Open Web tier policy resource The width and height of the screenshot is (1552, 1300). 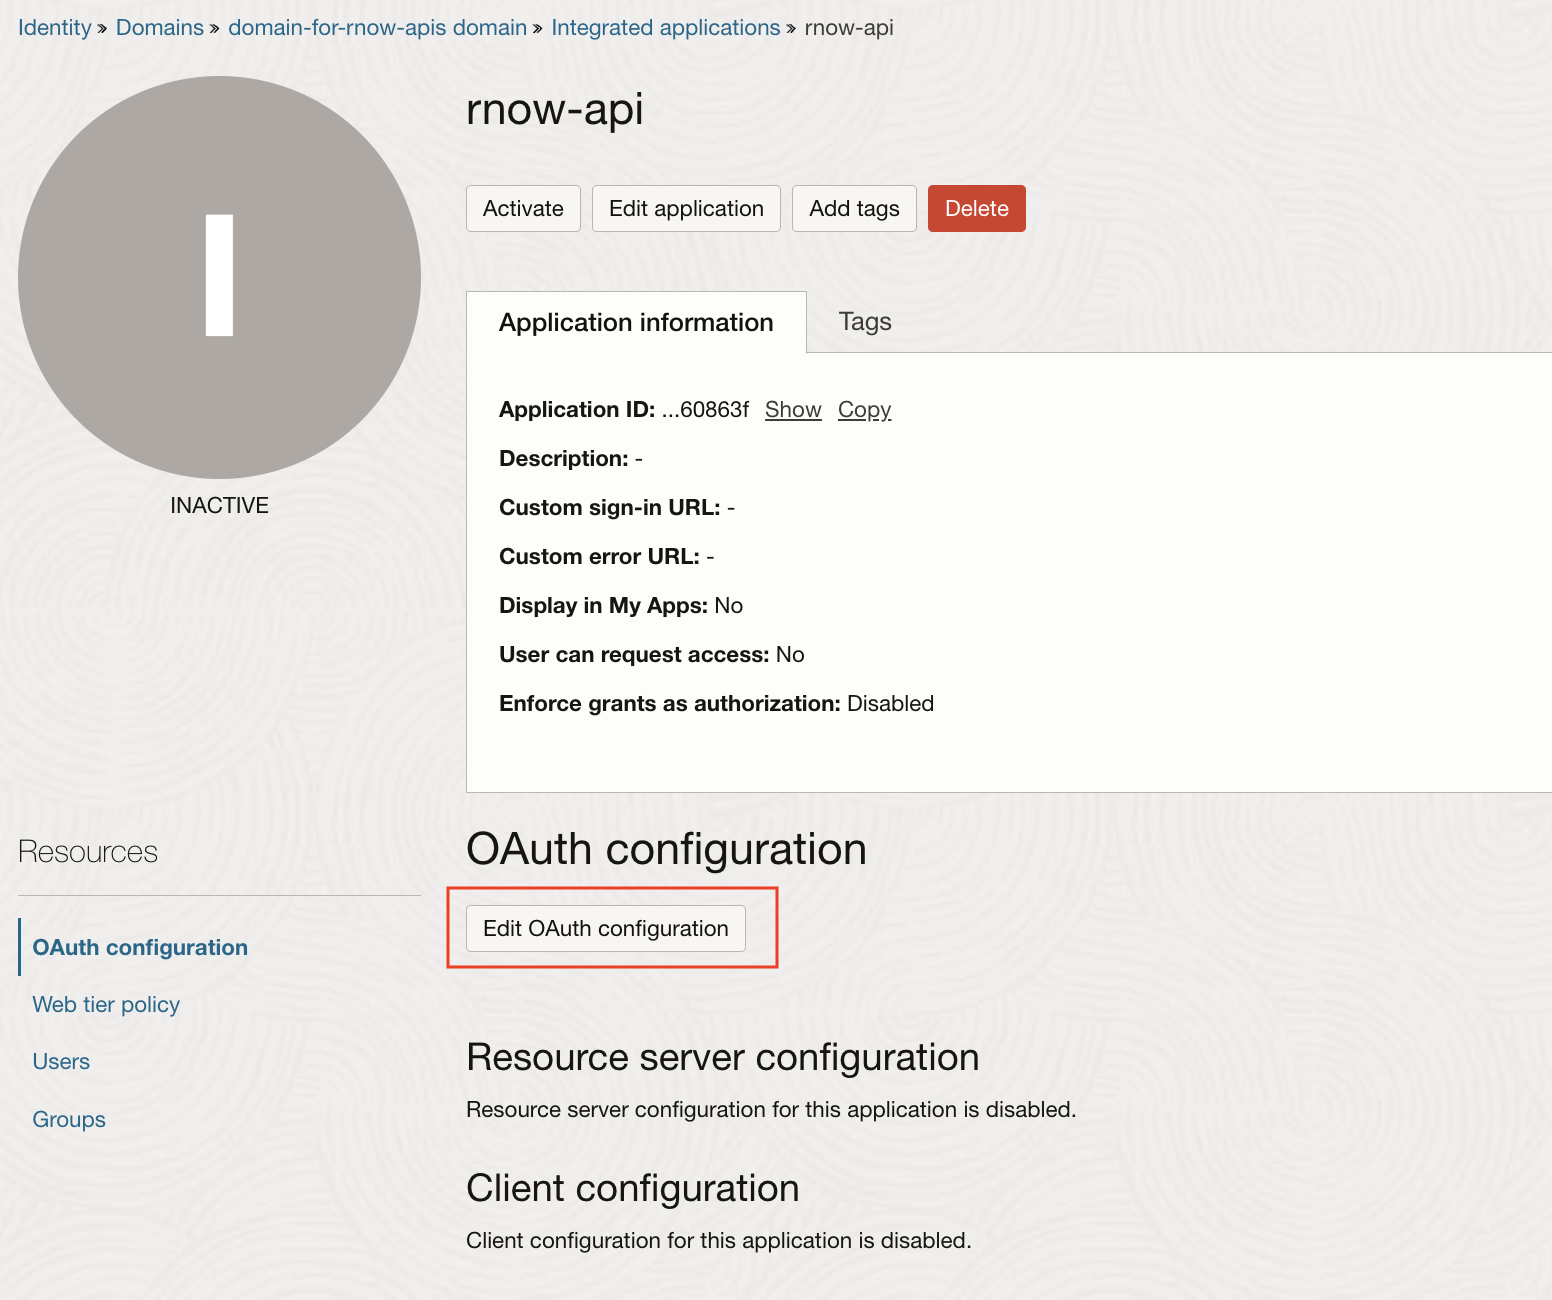click(105, 1004)
